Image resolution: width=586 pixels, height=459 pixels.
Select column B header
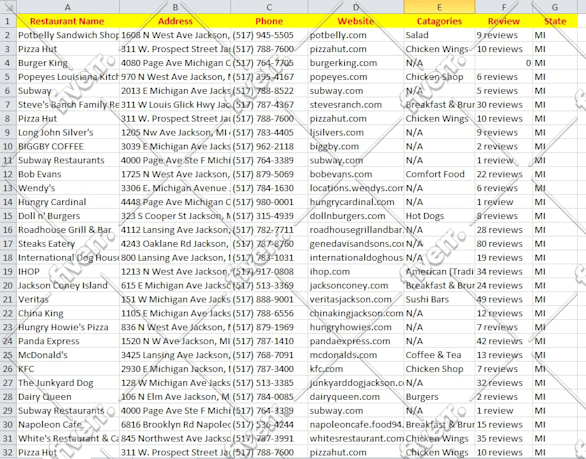pos(175,7)
